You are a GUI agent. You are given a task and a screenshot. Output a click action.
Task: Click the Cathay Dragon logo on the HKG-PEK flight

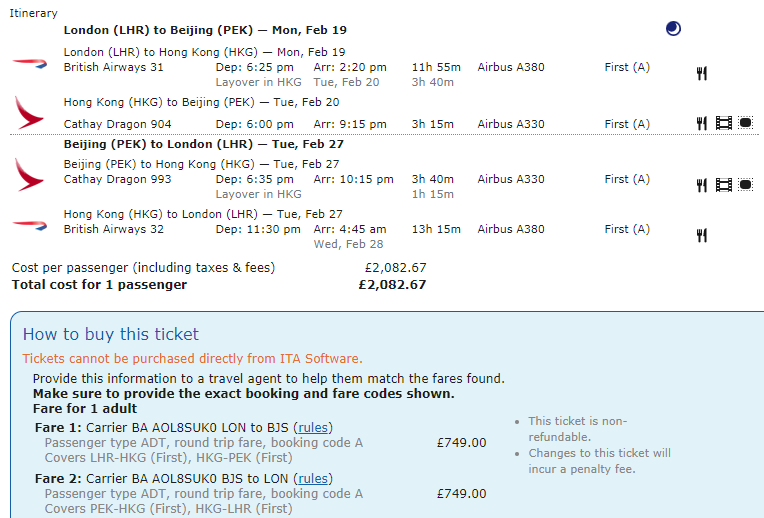[29, 111]
